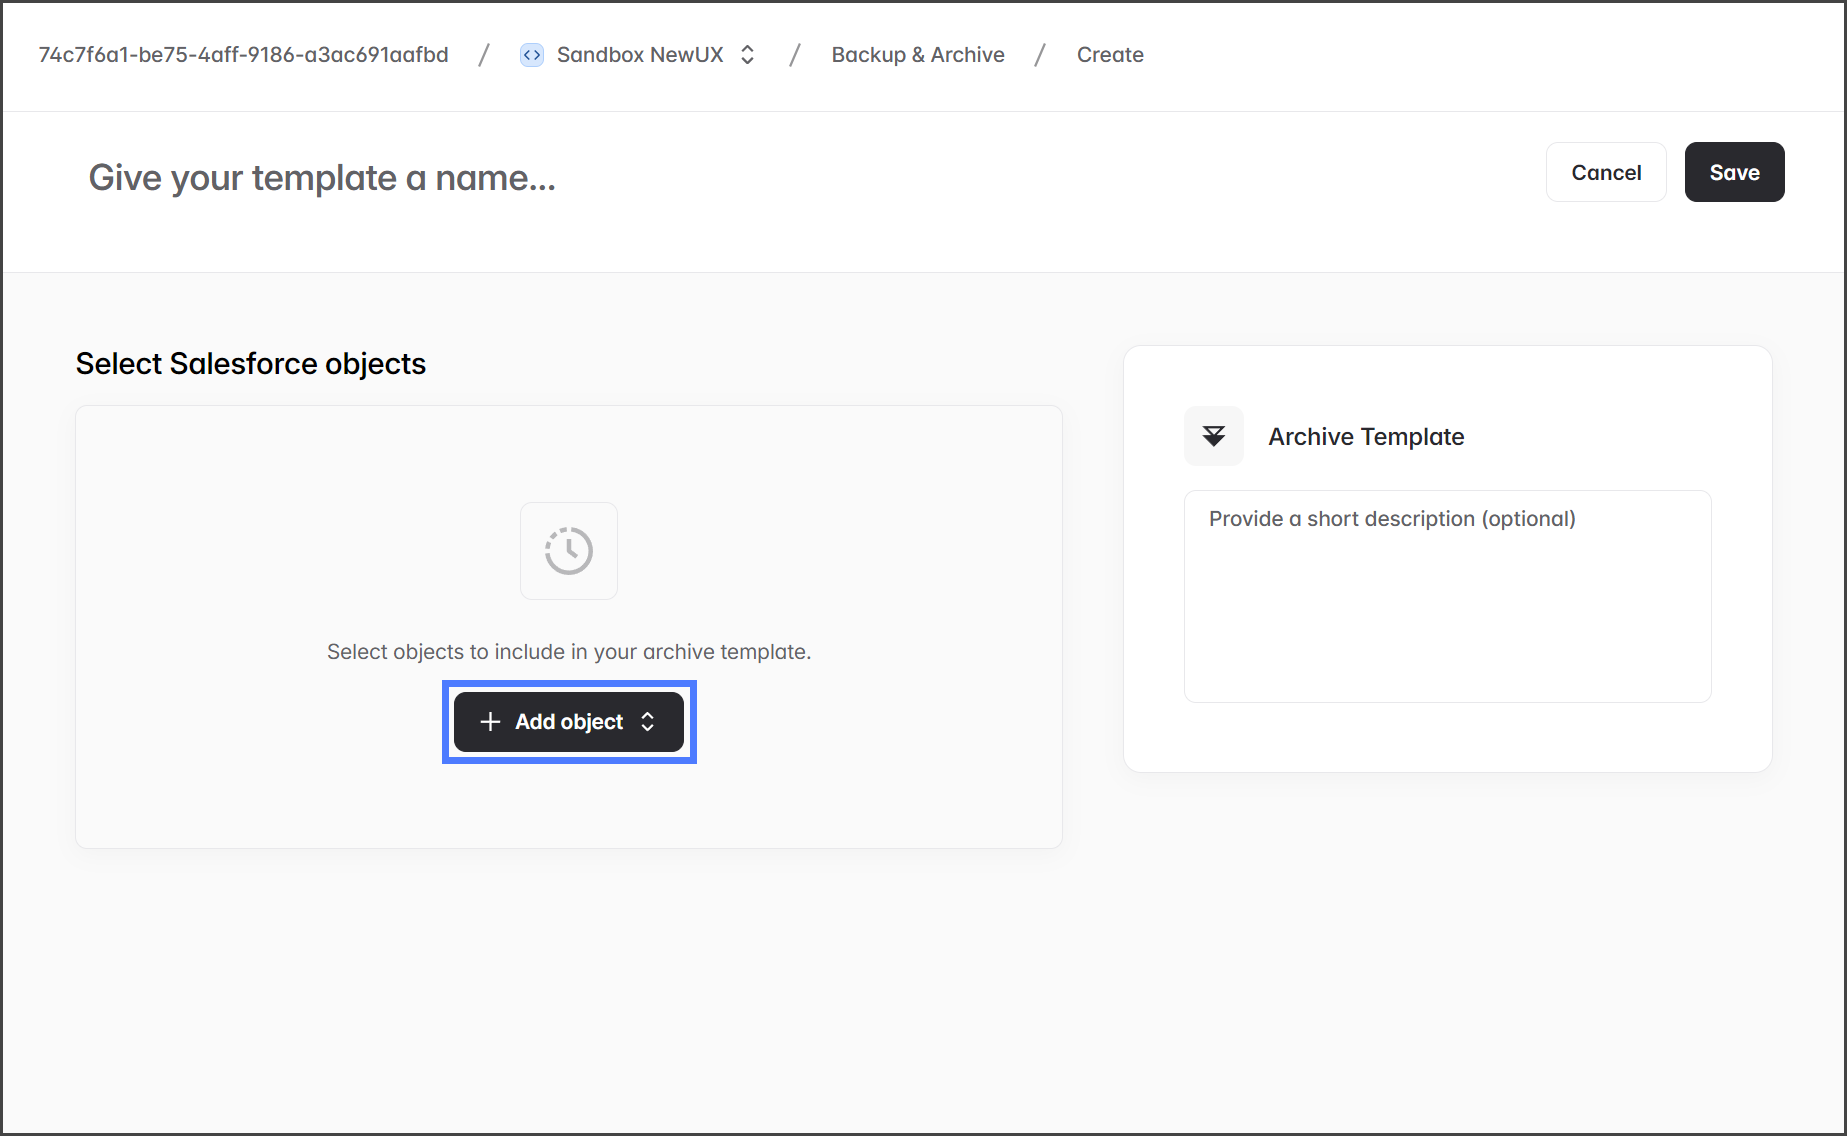Click the Sandbox code-brackets icon in breadcrumb

[x=532, y=55]
